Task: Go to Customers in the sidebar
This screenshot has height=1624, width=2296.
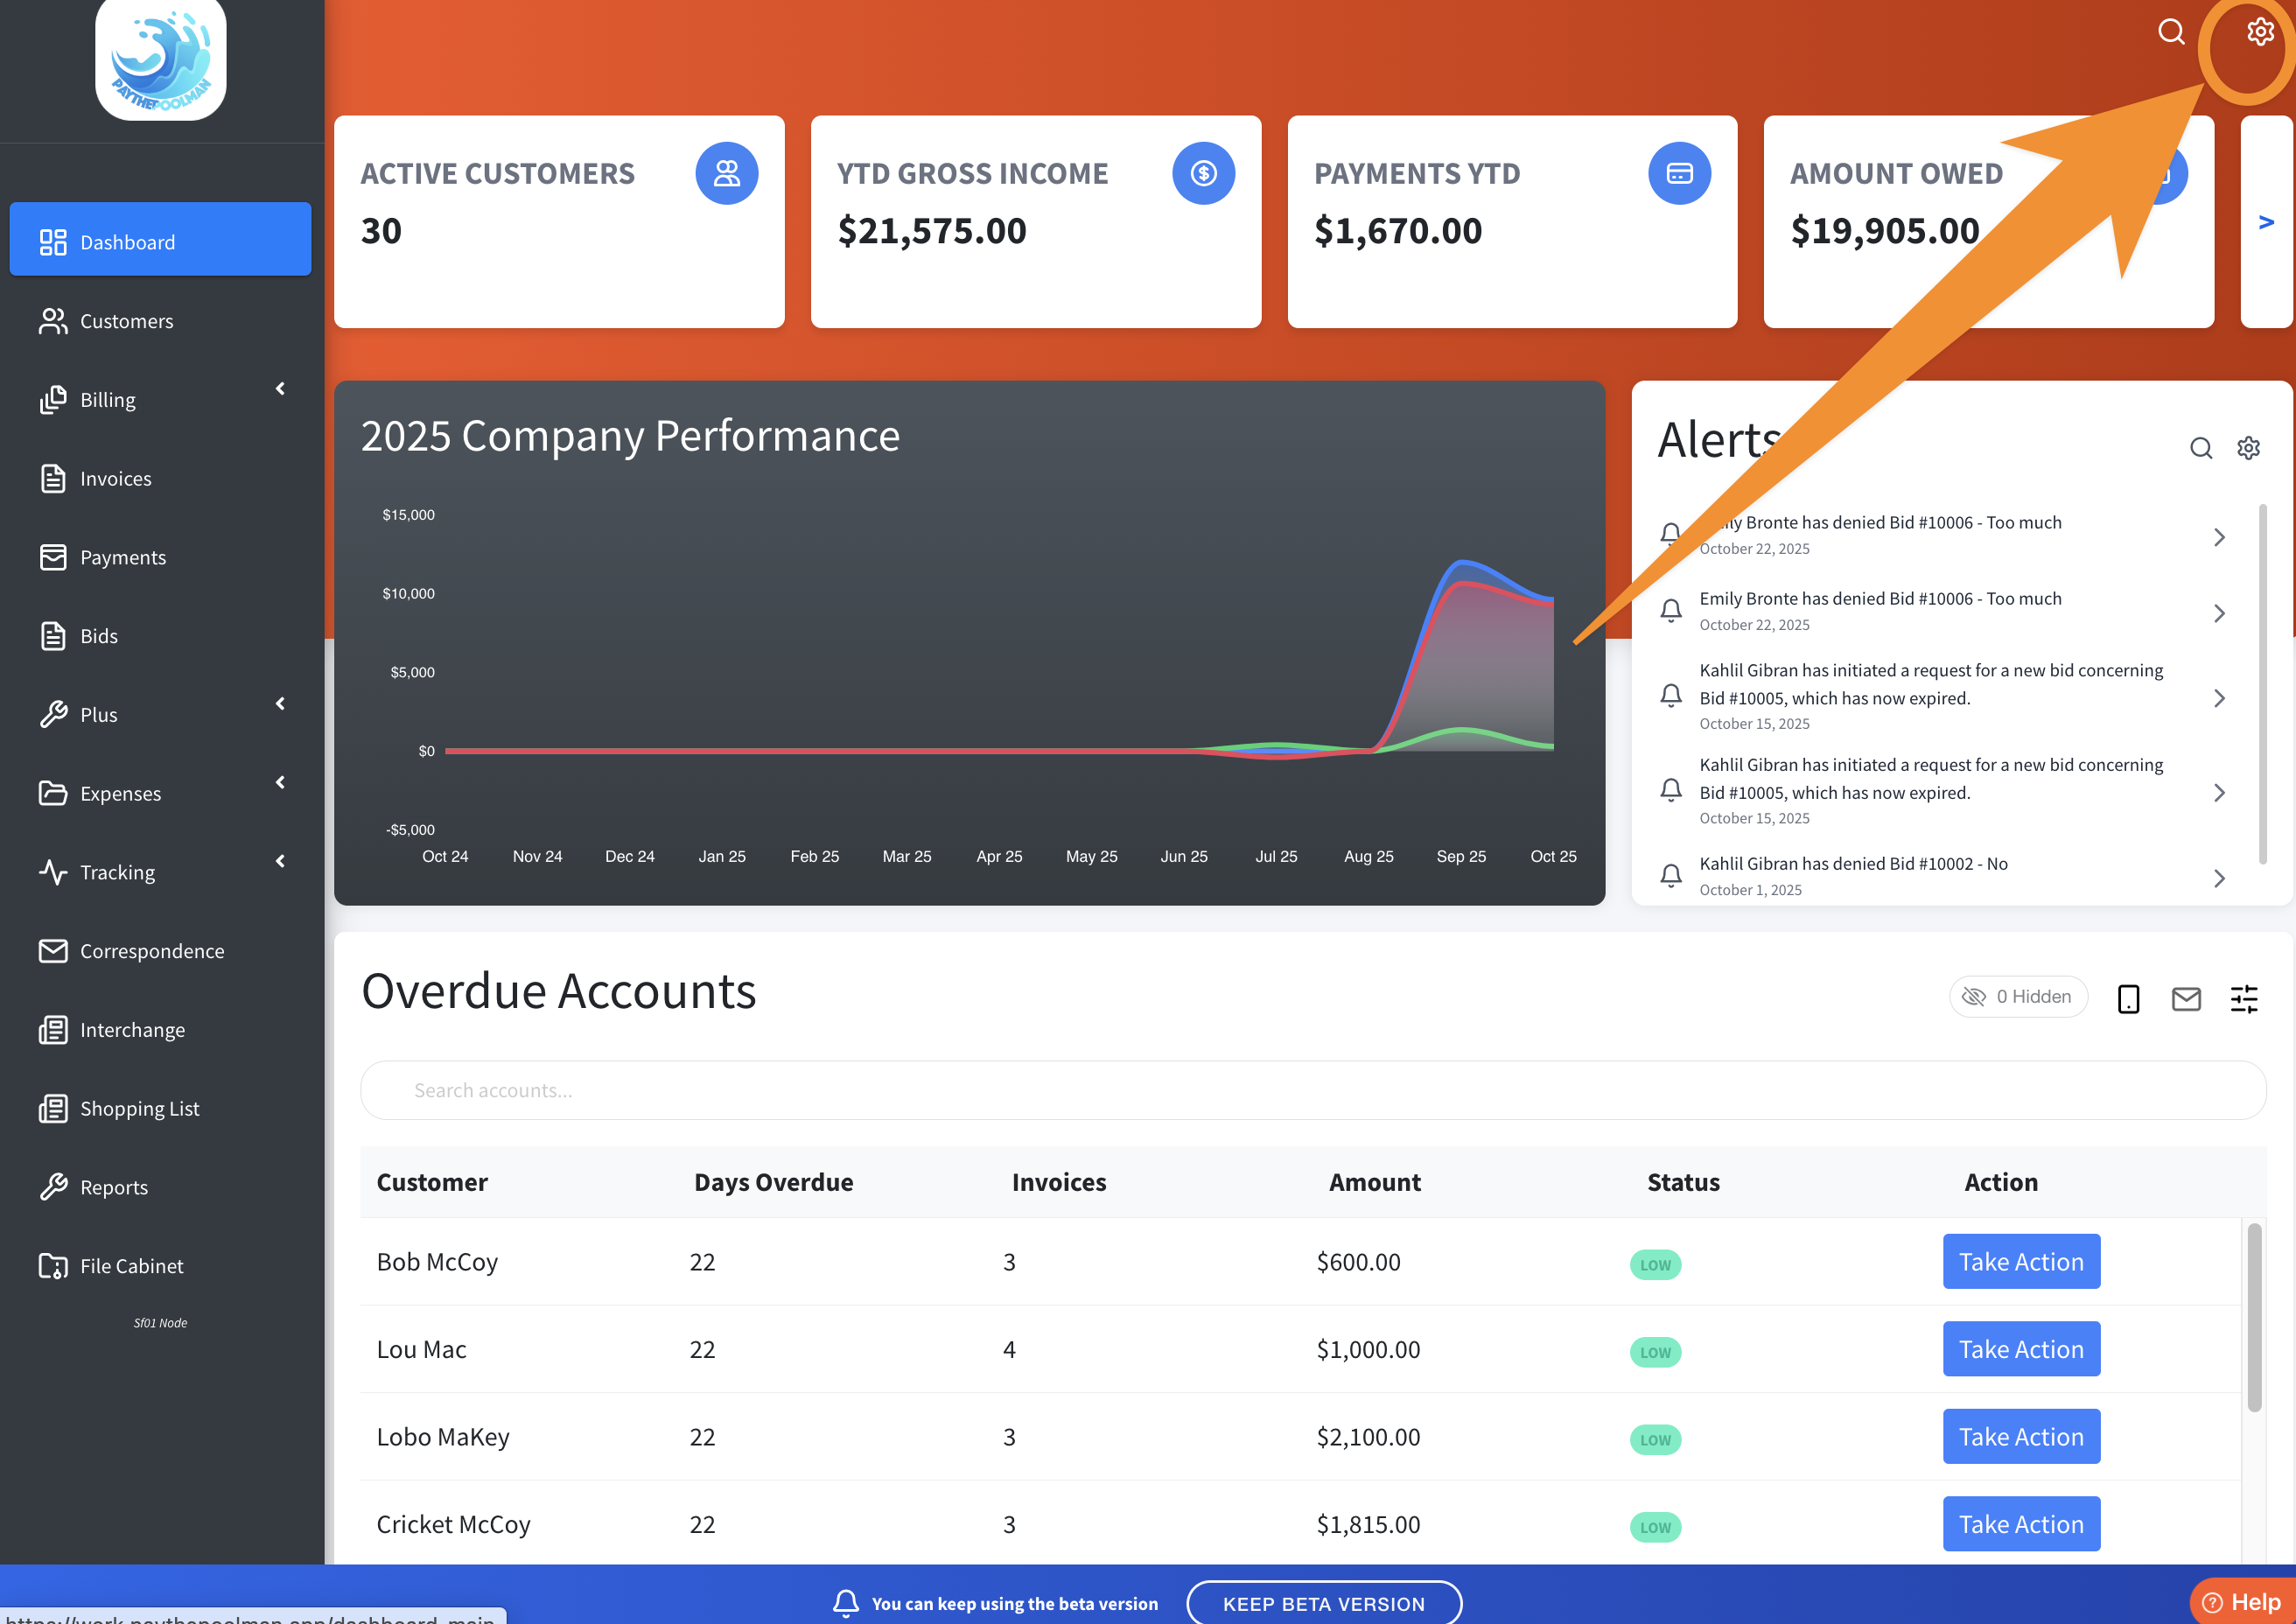Action: pos(126,321)
